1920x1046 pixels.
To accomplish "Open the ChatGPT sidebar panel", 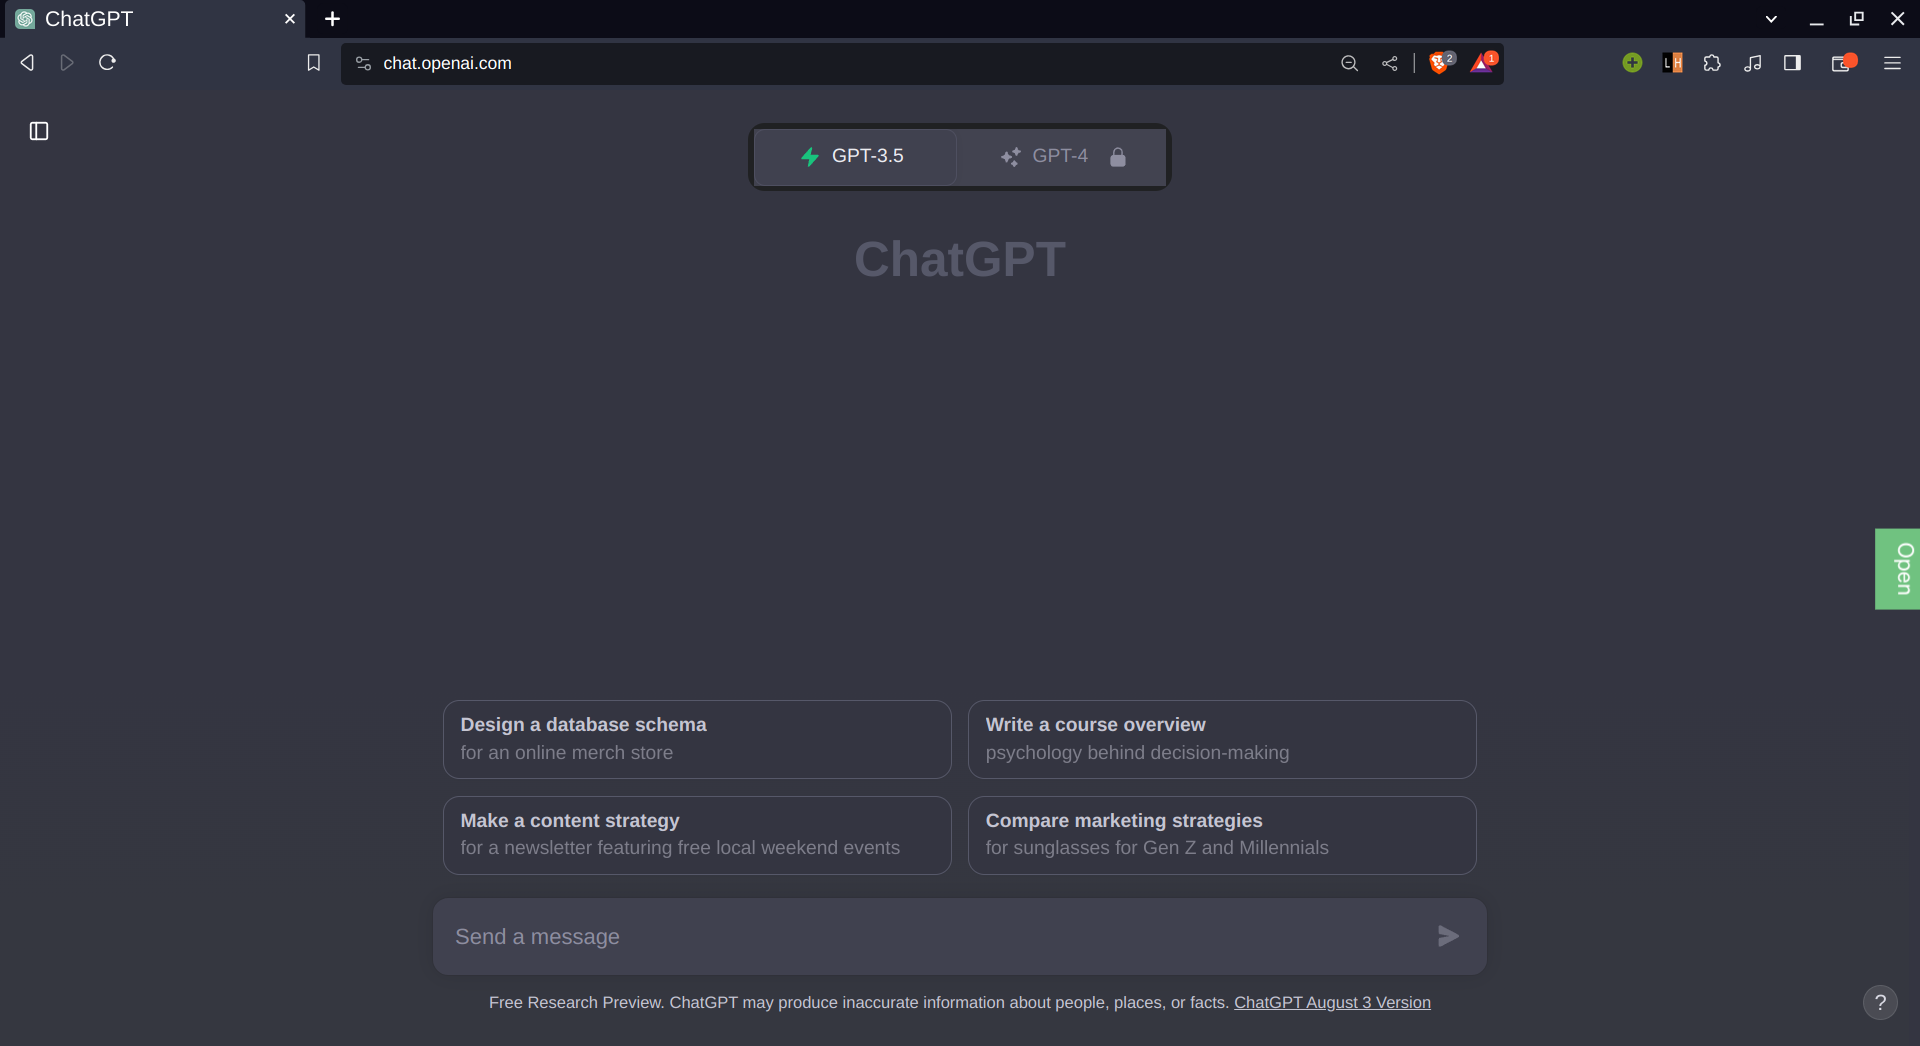I will tap(39, 131).
